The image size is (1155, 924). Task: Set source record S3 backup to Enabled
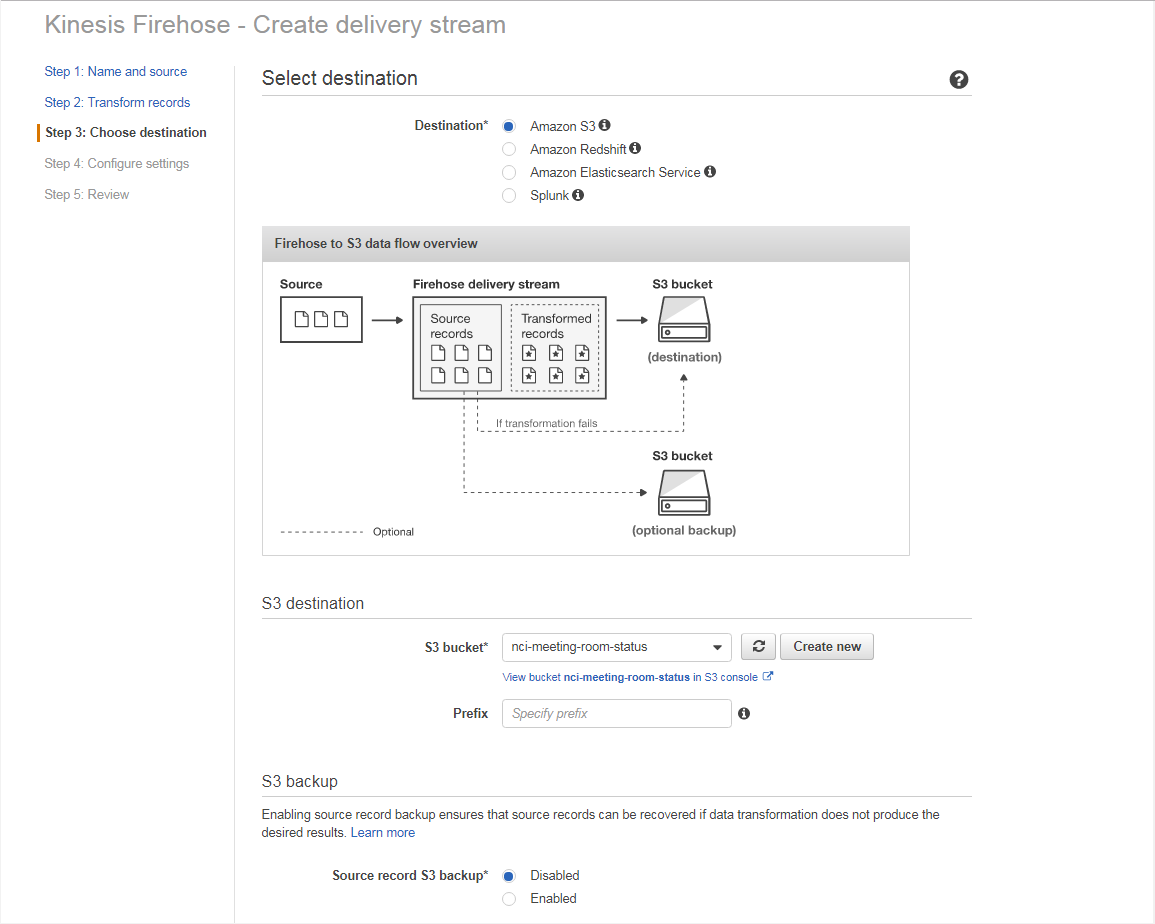coord(509,898)
